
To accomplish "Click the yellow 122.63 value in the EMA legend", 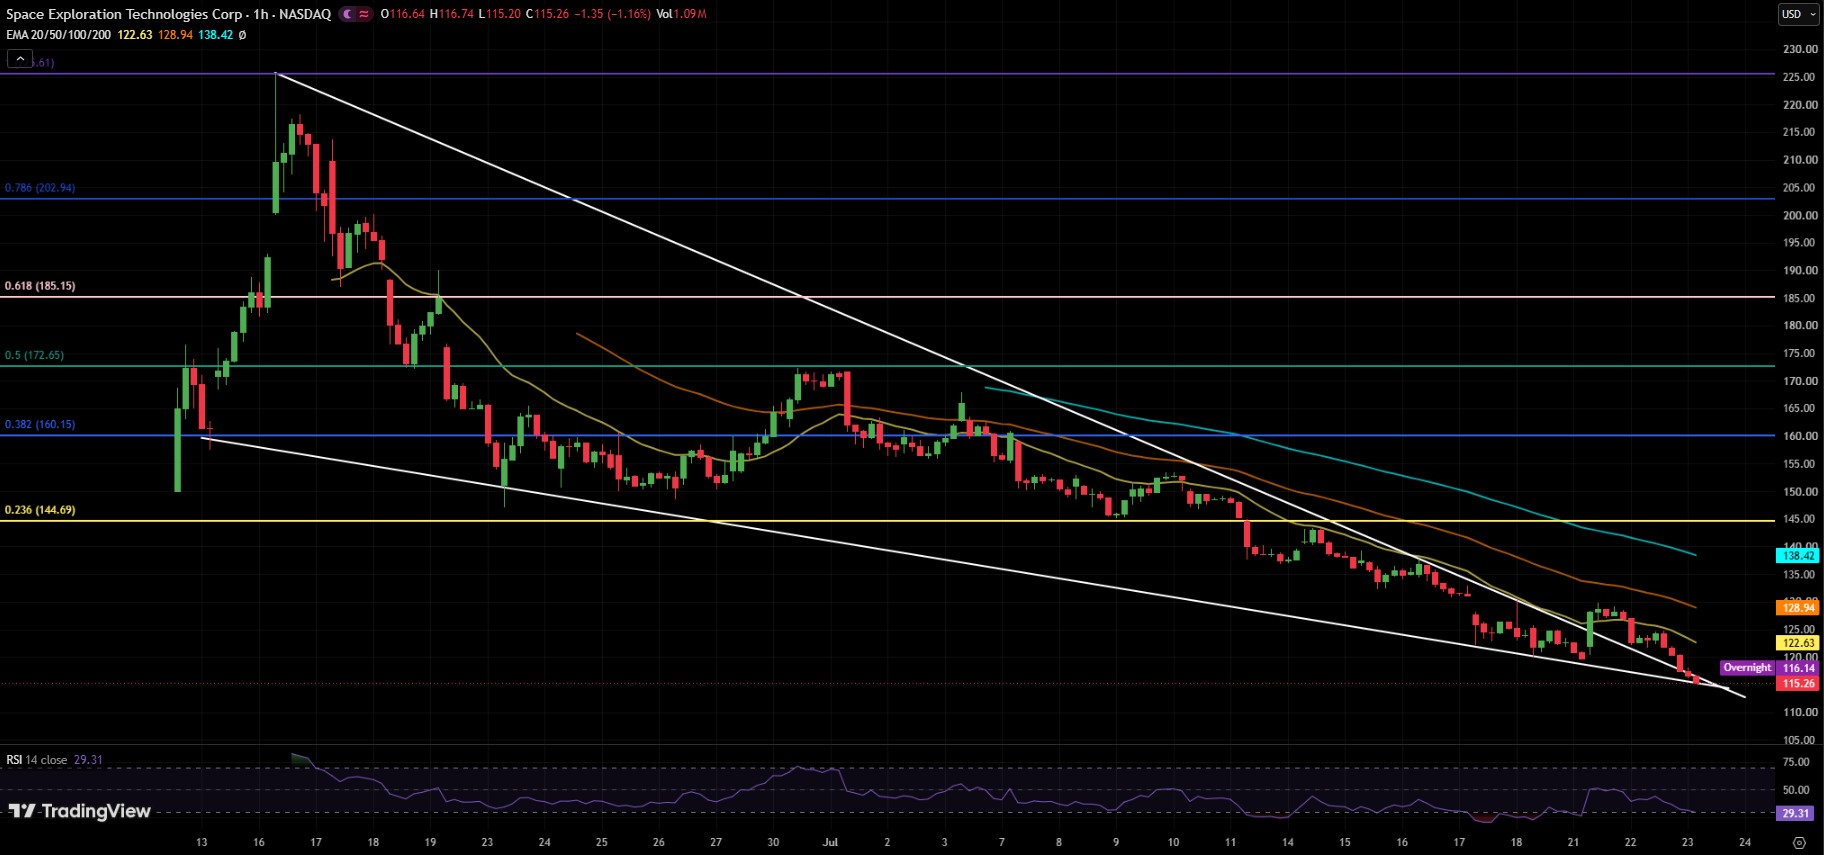I will [135, 35].
